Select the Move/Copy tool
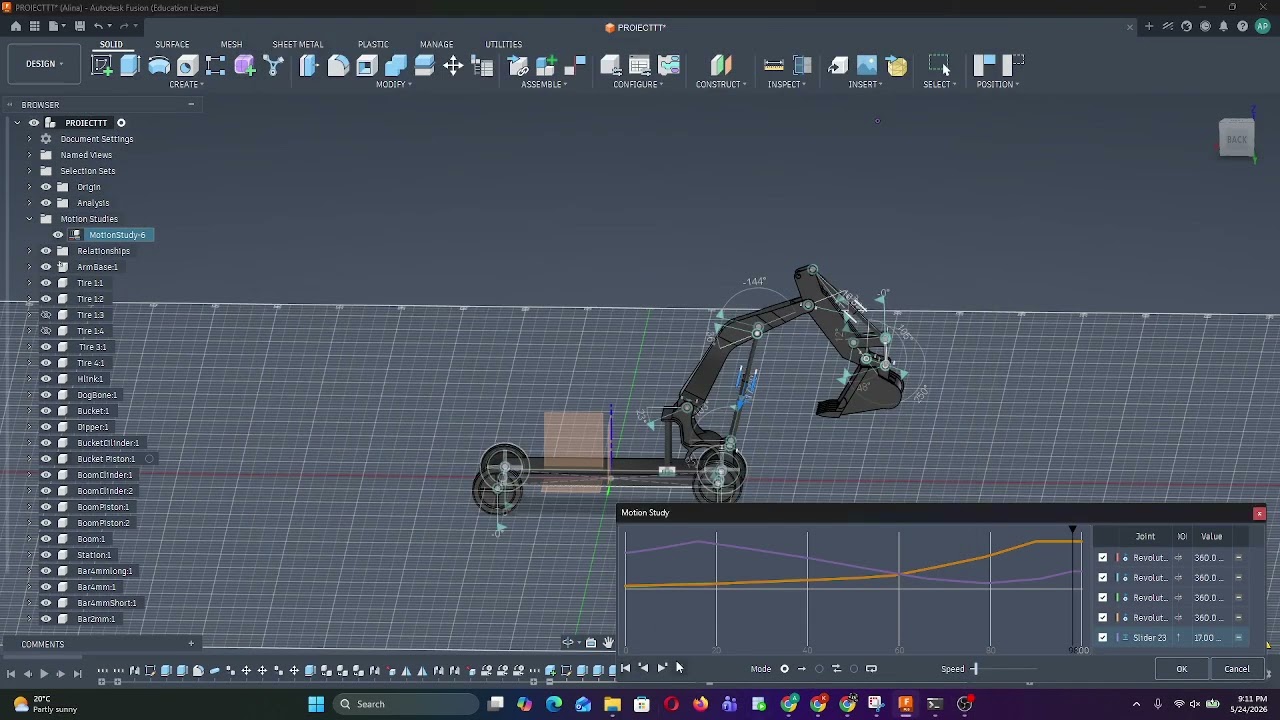 click(x=453, y=66)
